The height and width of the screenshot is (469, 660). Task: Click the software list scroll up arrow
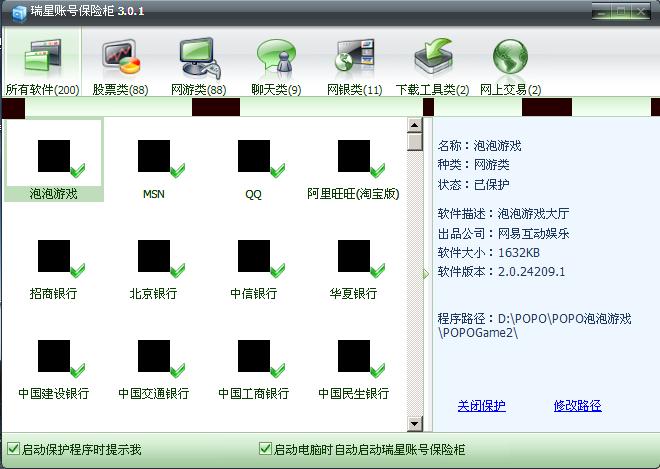point(415,125)
